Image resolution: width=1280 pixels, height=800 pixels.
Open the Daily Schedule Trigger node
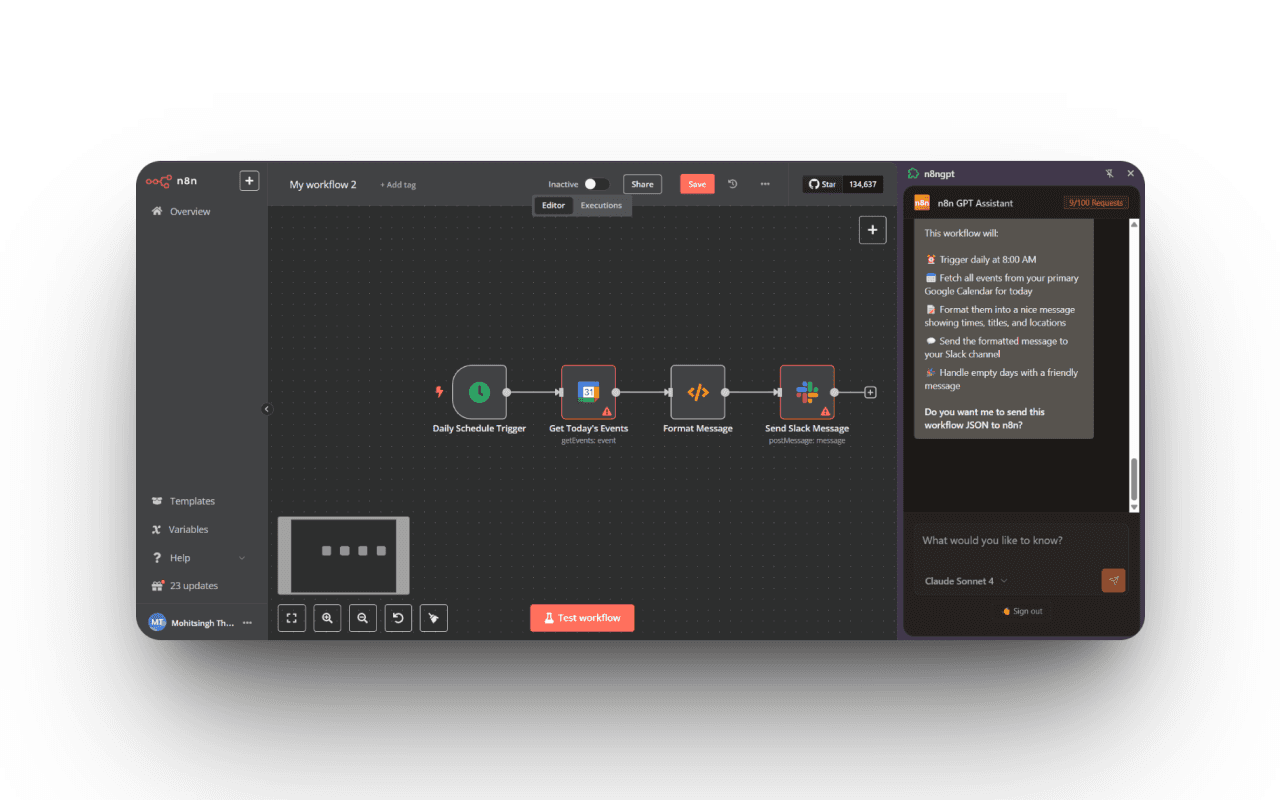tap(478, 392)
